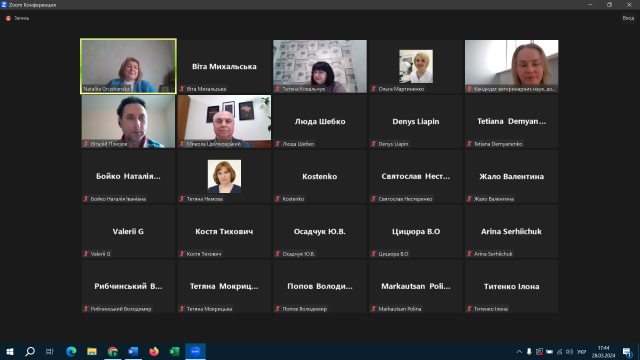
Task: Select the Віта Михальська participant tile
Action: (224, 66)
